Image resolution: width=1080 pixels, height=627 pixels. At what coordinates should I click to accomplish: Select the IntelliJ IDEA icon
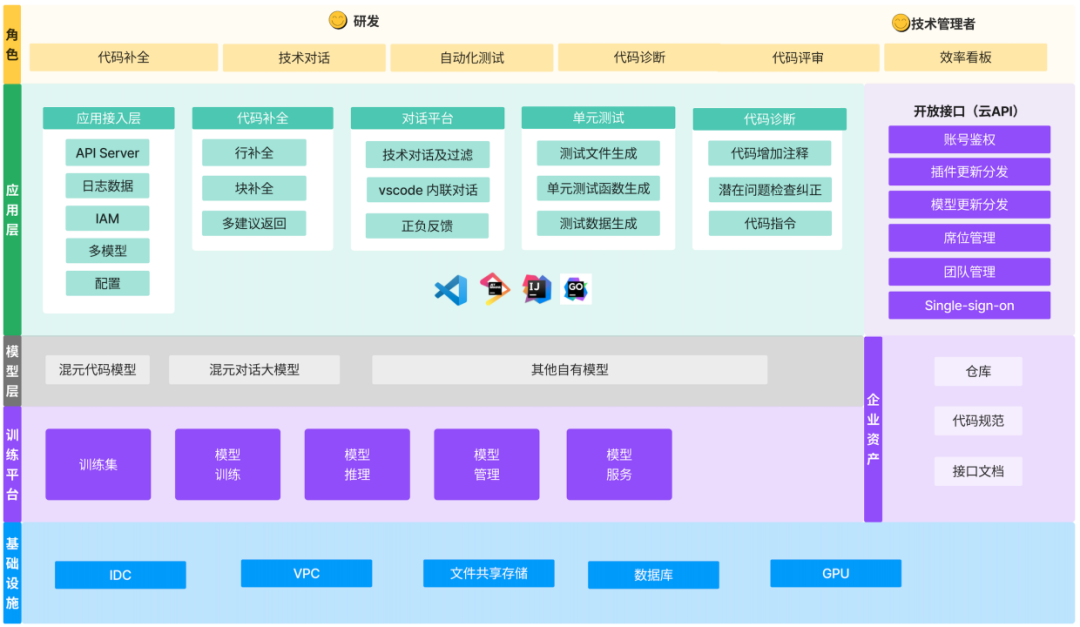click(535, 289)
